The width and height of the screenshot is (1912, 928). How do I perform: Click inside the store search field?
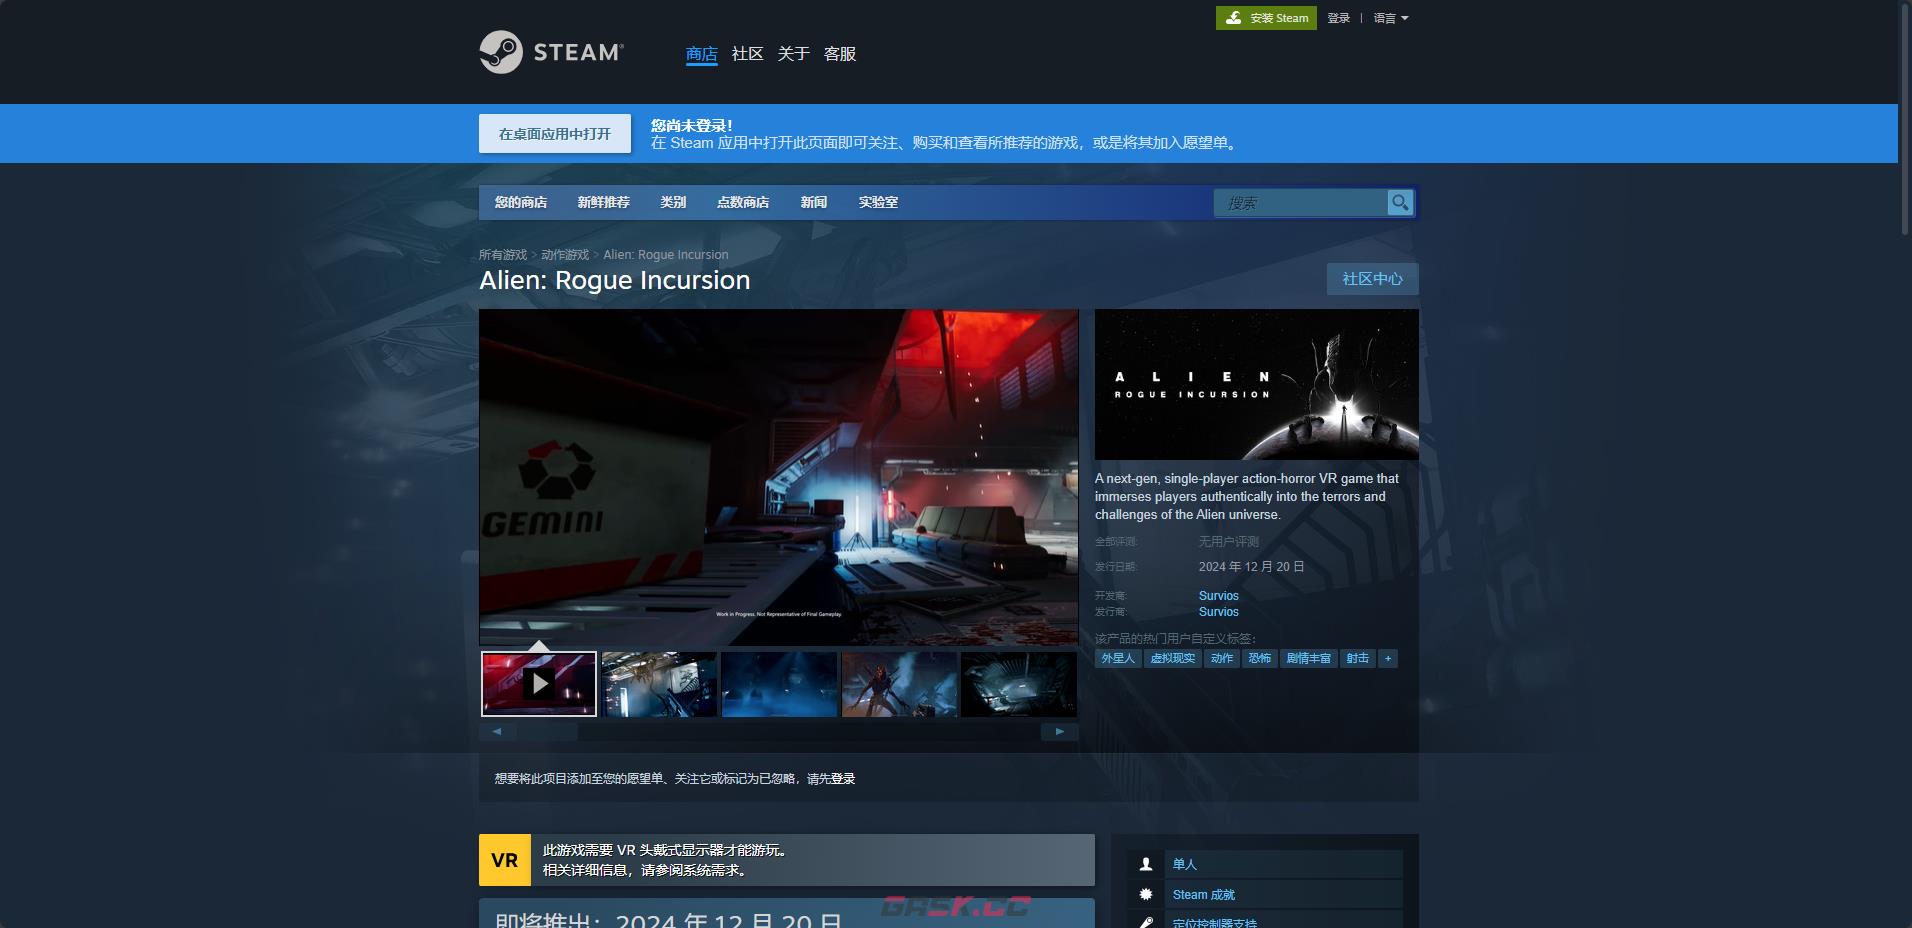pos(1300,203)
